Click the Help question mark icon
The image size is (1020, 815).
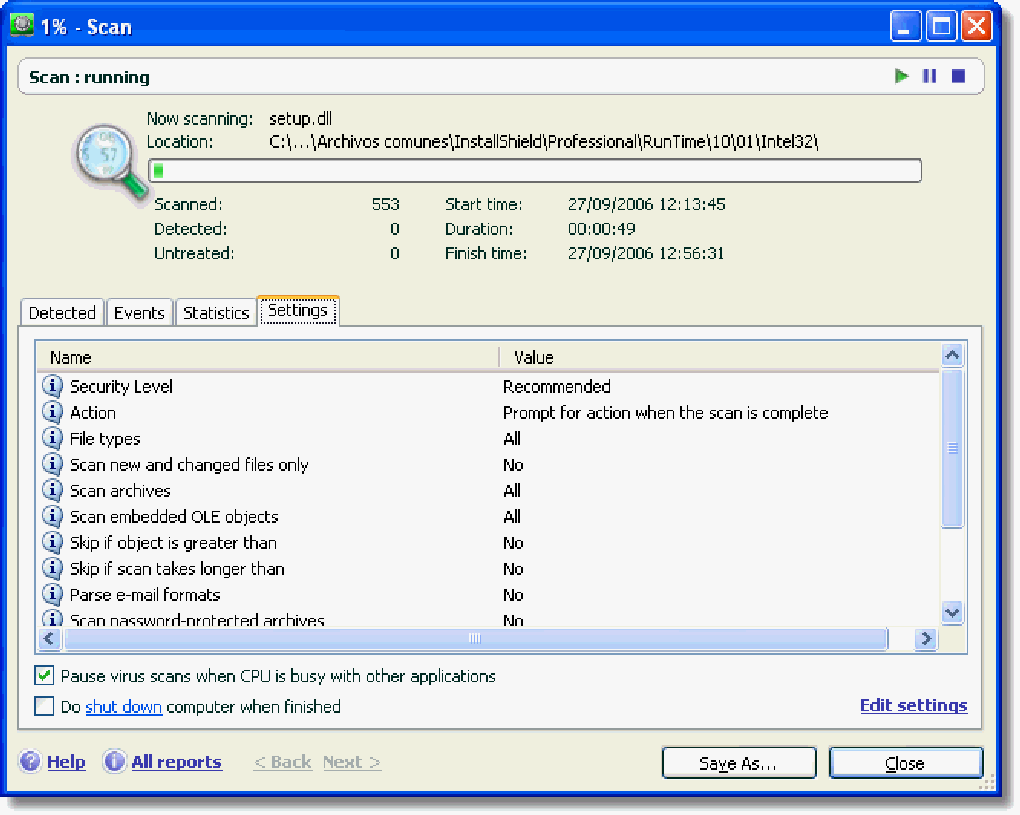pyautogui.click(x=30, y=761)
